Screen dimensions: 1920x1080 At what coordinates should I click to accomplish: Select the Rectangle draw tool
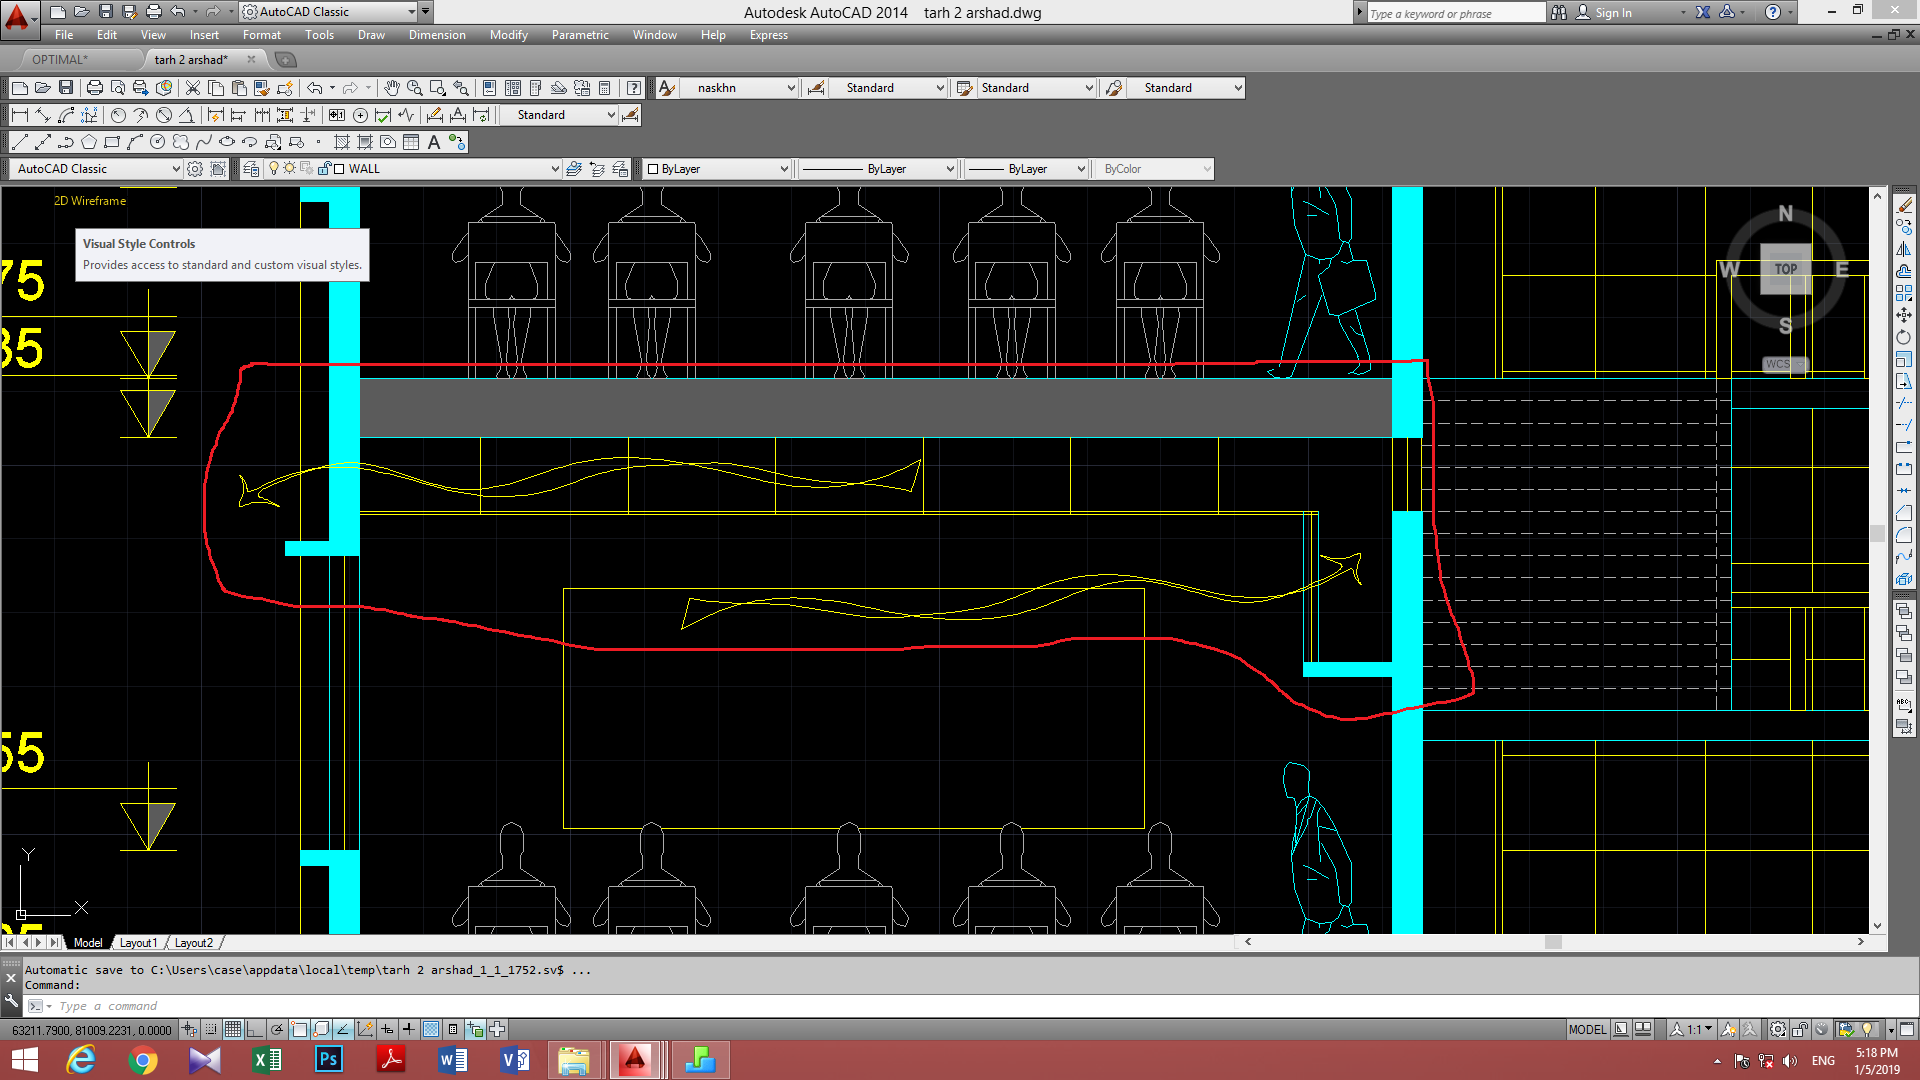[112, 142]
